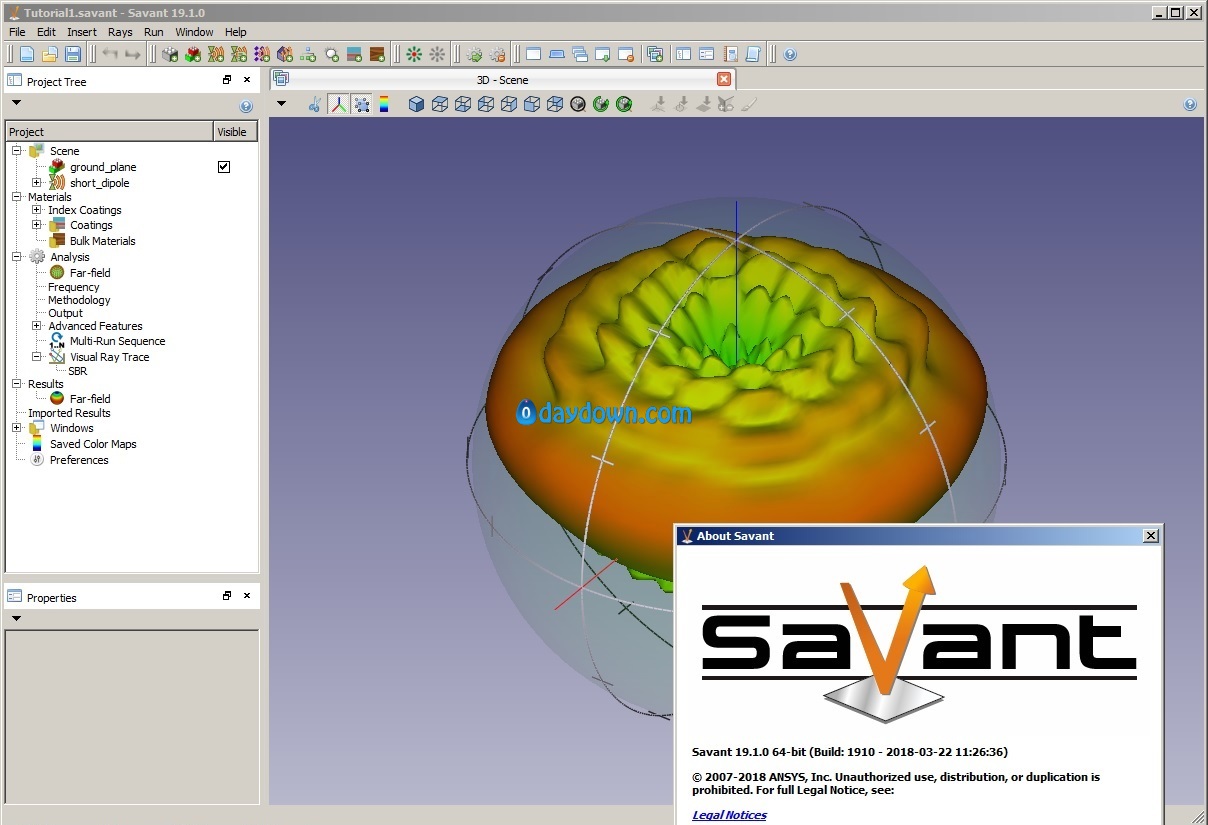This screenshot has width=1208, height=825.
Task: Select Saved Color Maps in the tree
Action: pos(93,444)
